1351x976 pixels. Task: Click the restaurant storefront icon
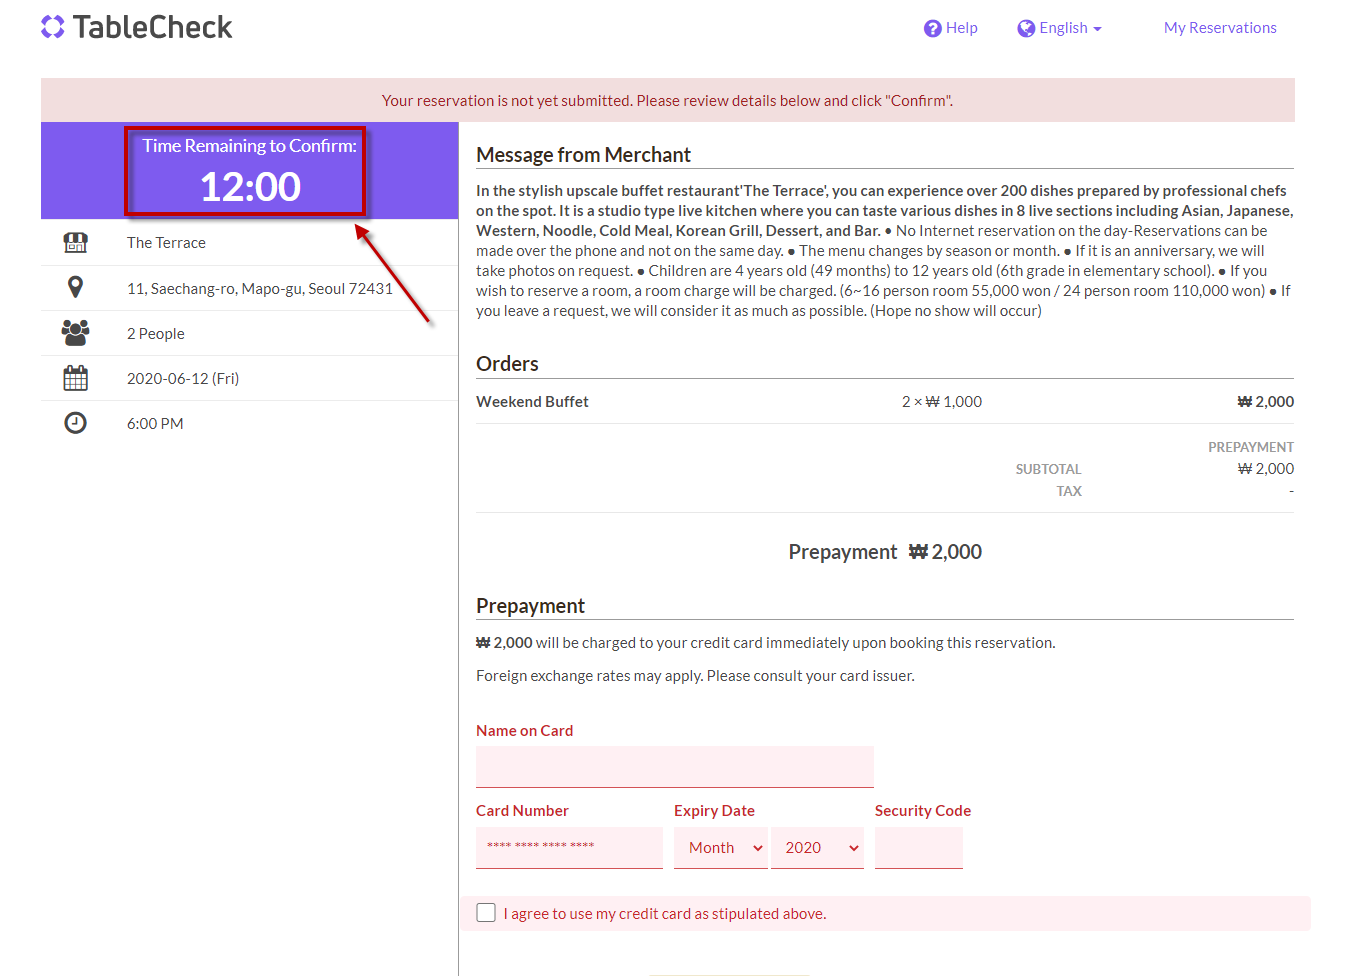[75, 242]
